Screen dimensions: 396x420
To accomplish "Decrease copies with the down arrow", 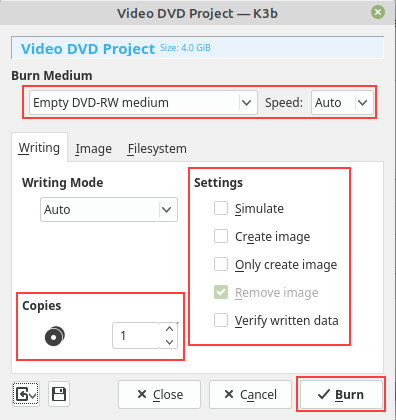I will pyautogui.click(x=169, y=342).
